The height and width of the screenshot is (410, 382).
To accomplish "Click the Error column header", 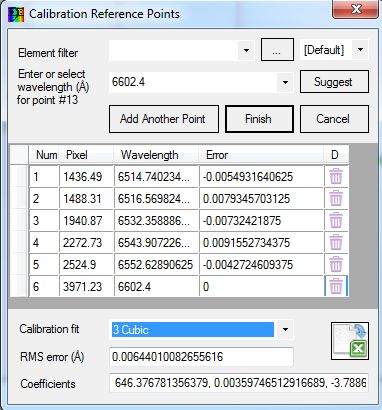I will [261, 155].
